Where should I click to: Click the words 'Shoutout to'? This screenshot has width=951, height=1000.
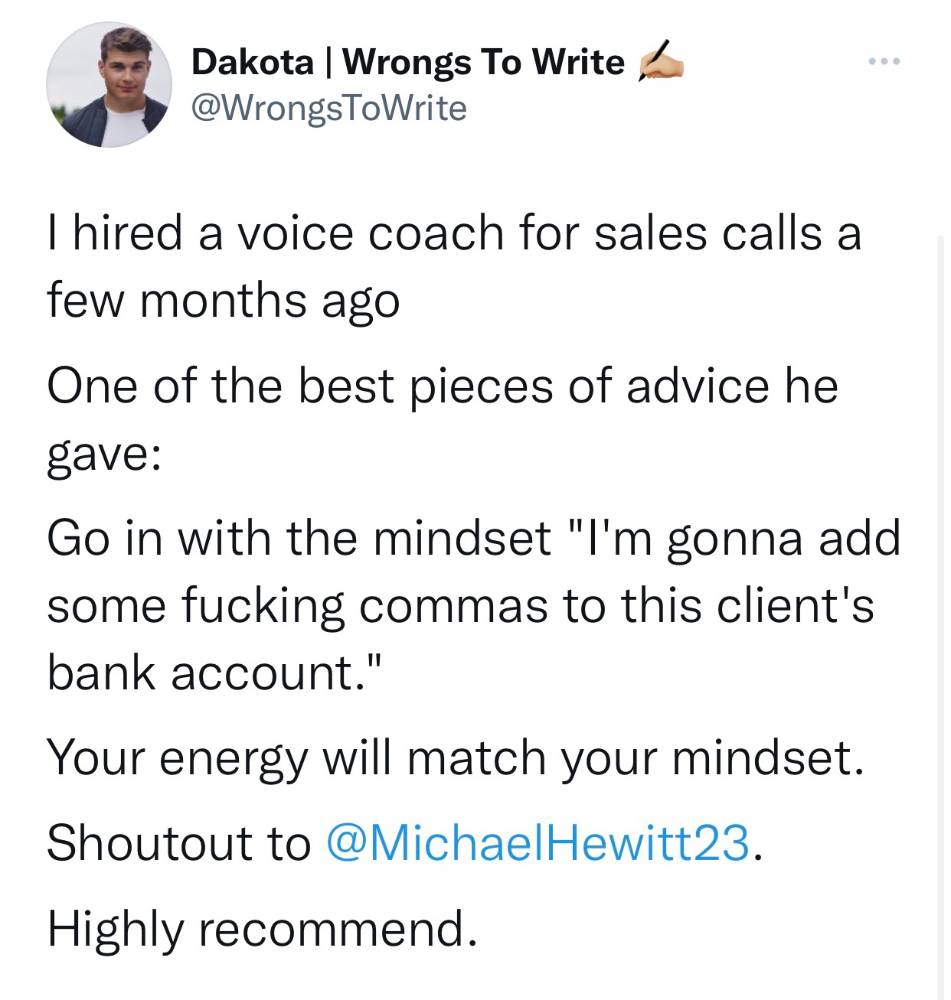pyautogui.click(x=179, y=842)
